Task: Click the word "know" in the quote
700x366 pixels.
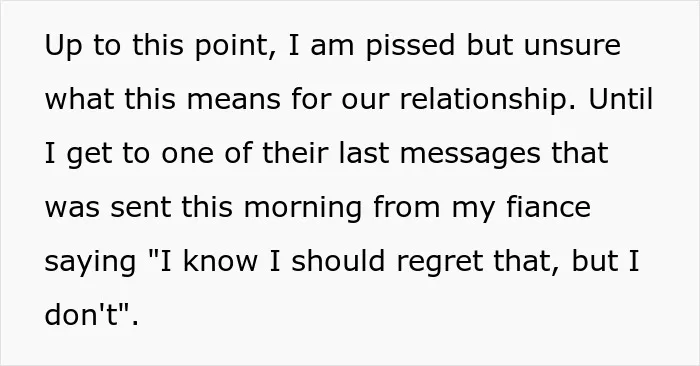Action: coord(220,260)
